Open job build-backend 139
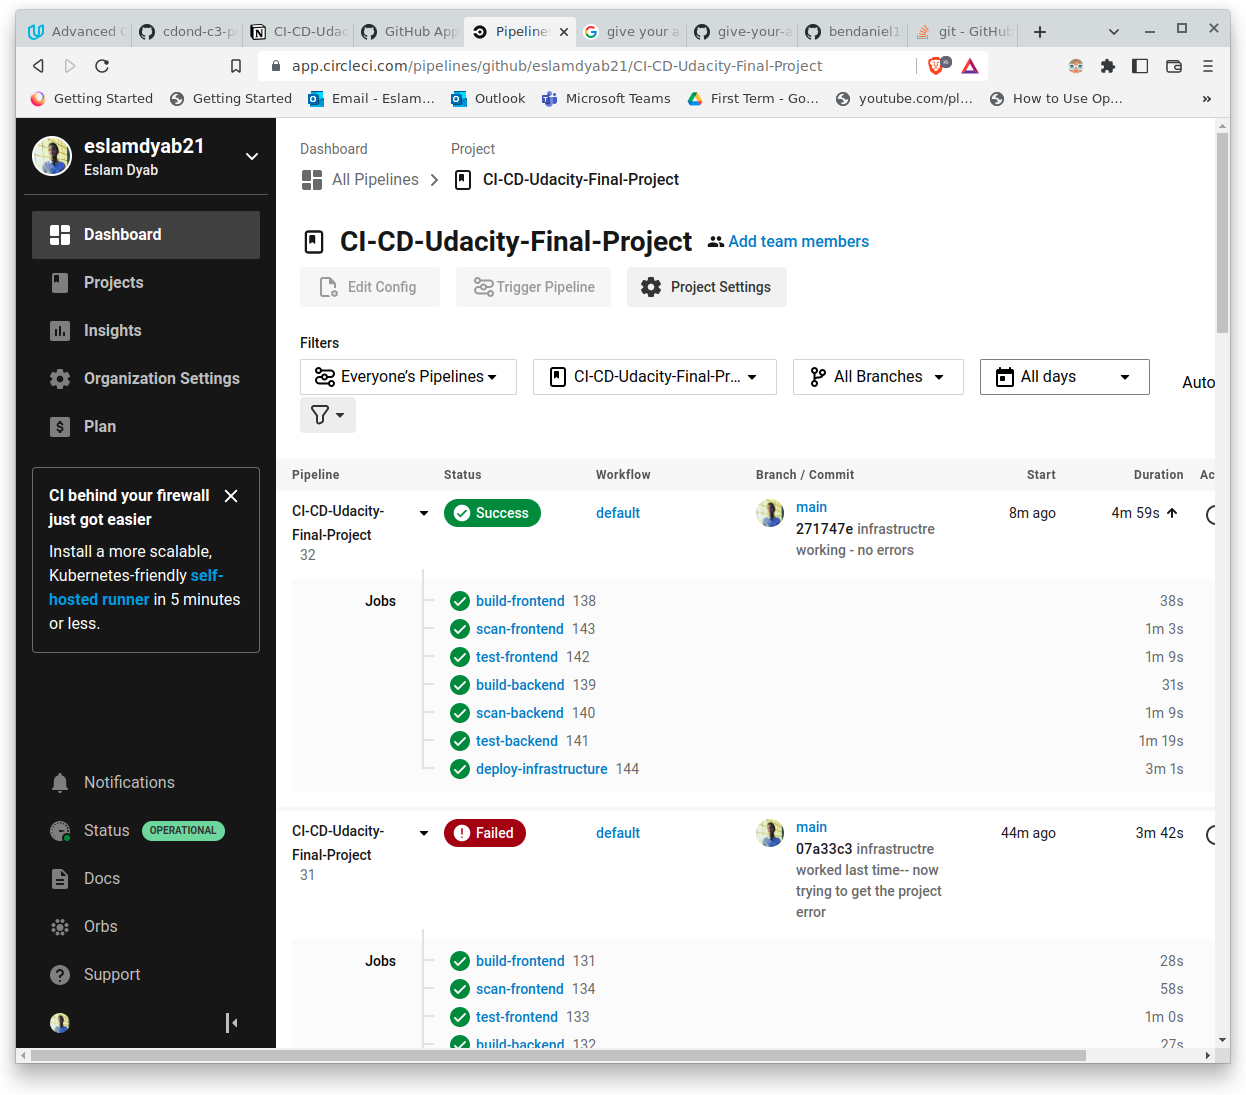 520,686
